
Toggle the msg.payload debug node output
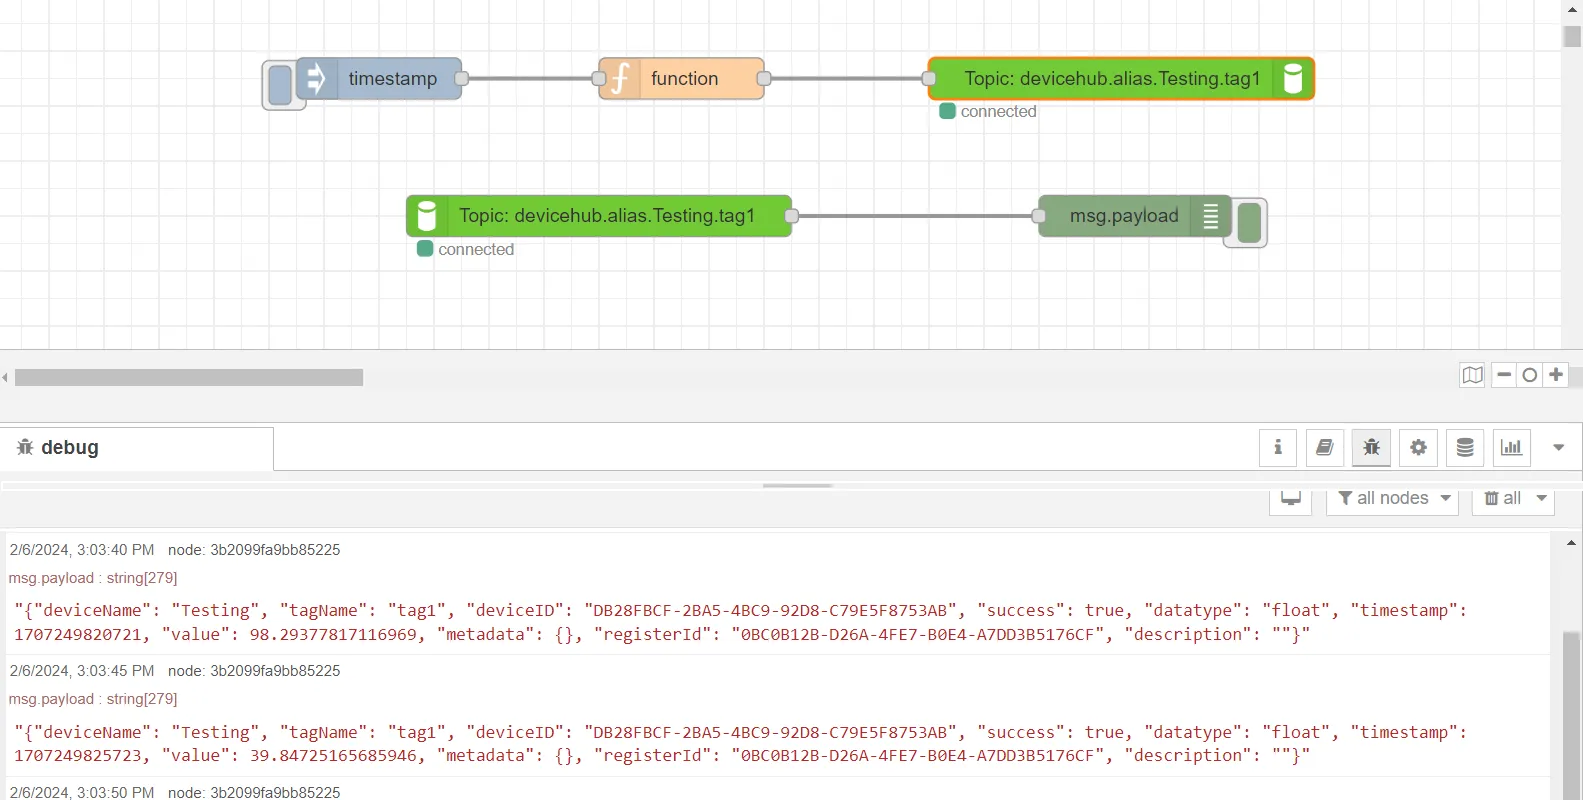(1249, 223)
